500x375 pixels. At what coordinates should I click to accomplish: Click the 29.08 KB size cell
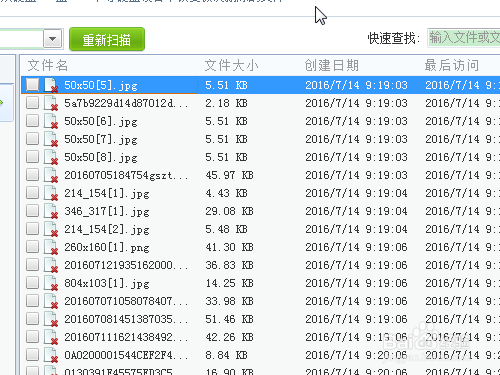coord(229,211)
